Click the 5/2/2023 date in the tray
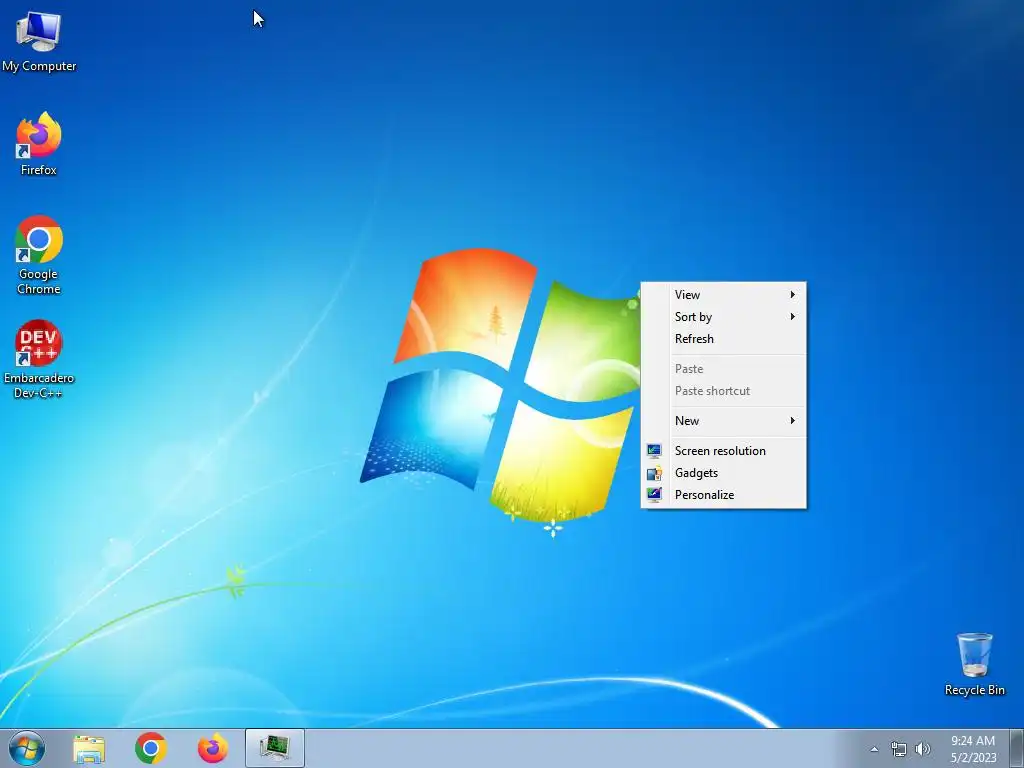 973,758
